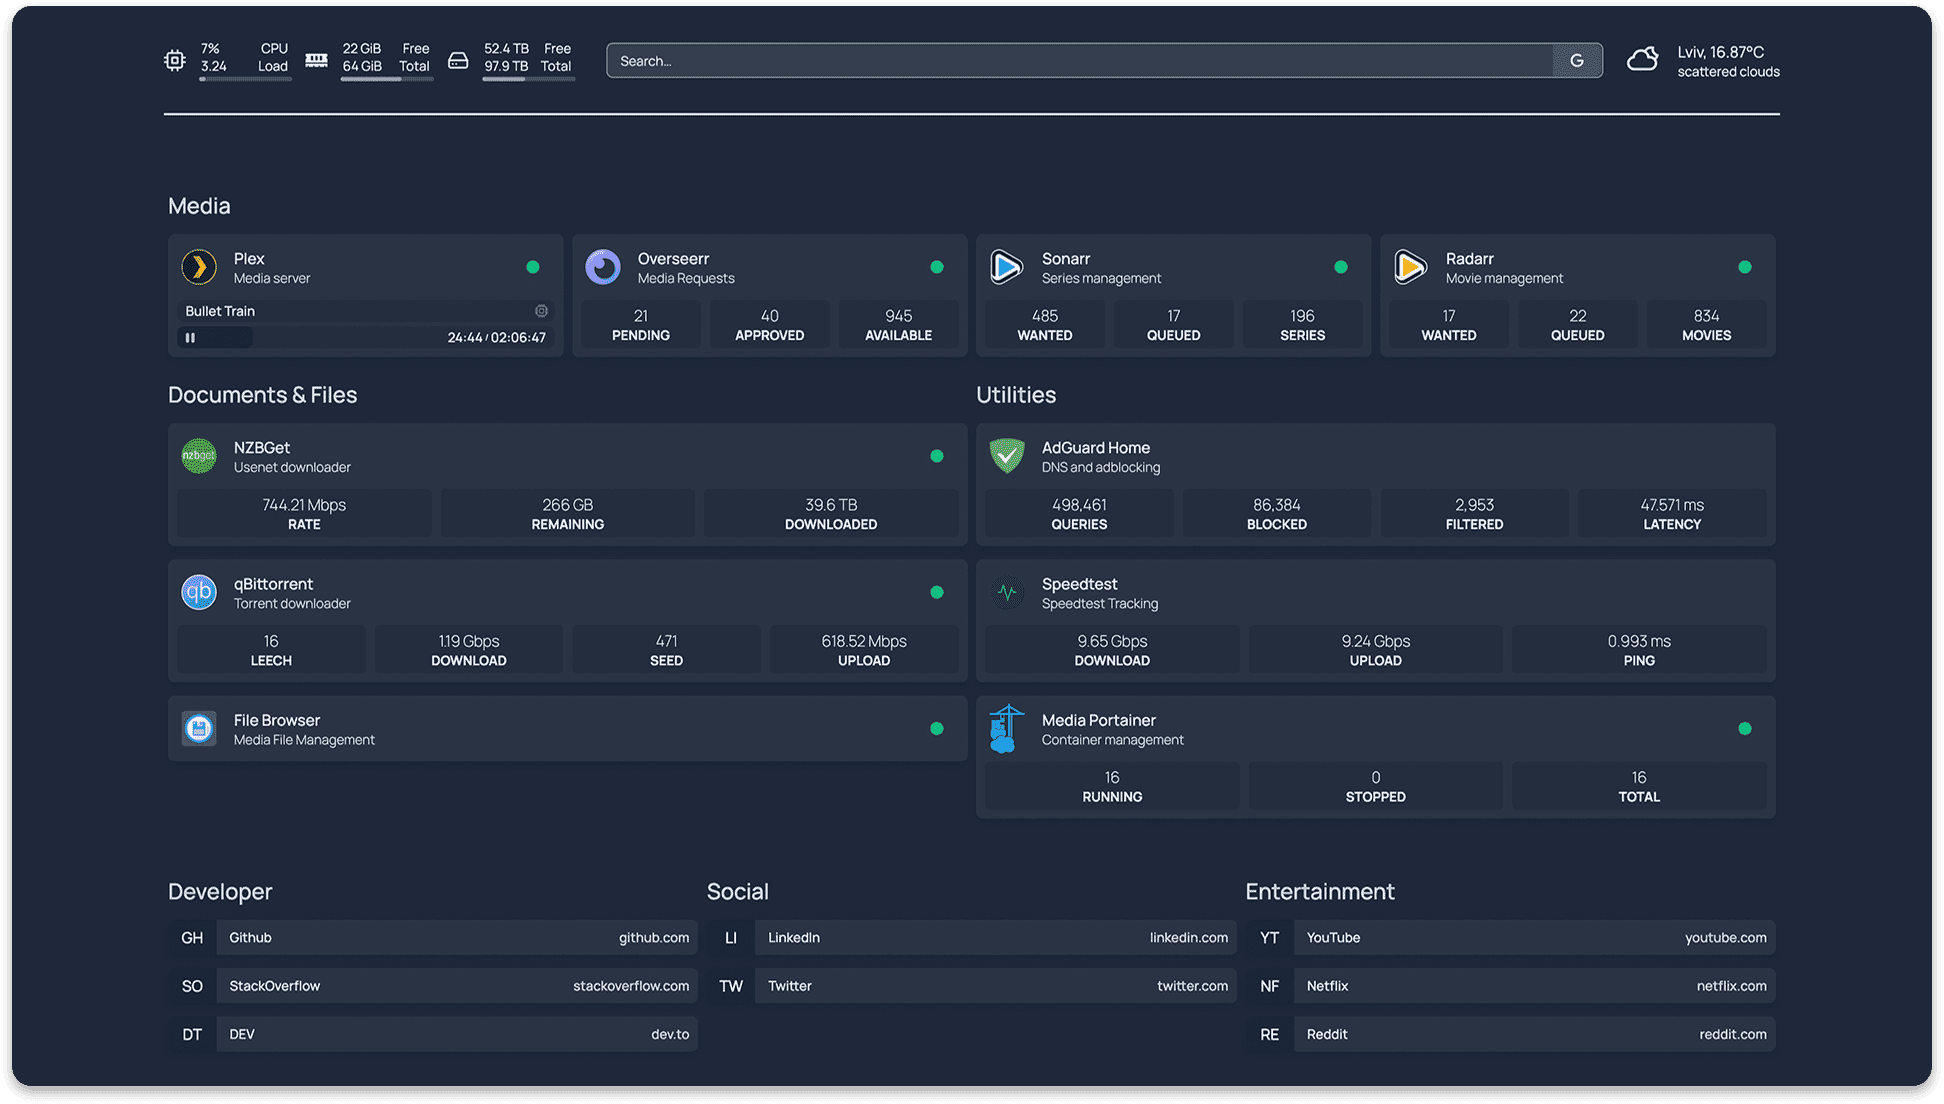The image size is (1944, 1104).
Task: Click the CPU usage chip icon
Action: click(x=174, y=60)
